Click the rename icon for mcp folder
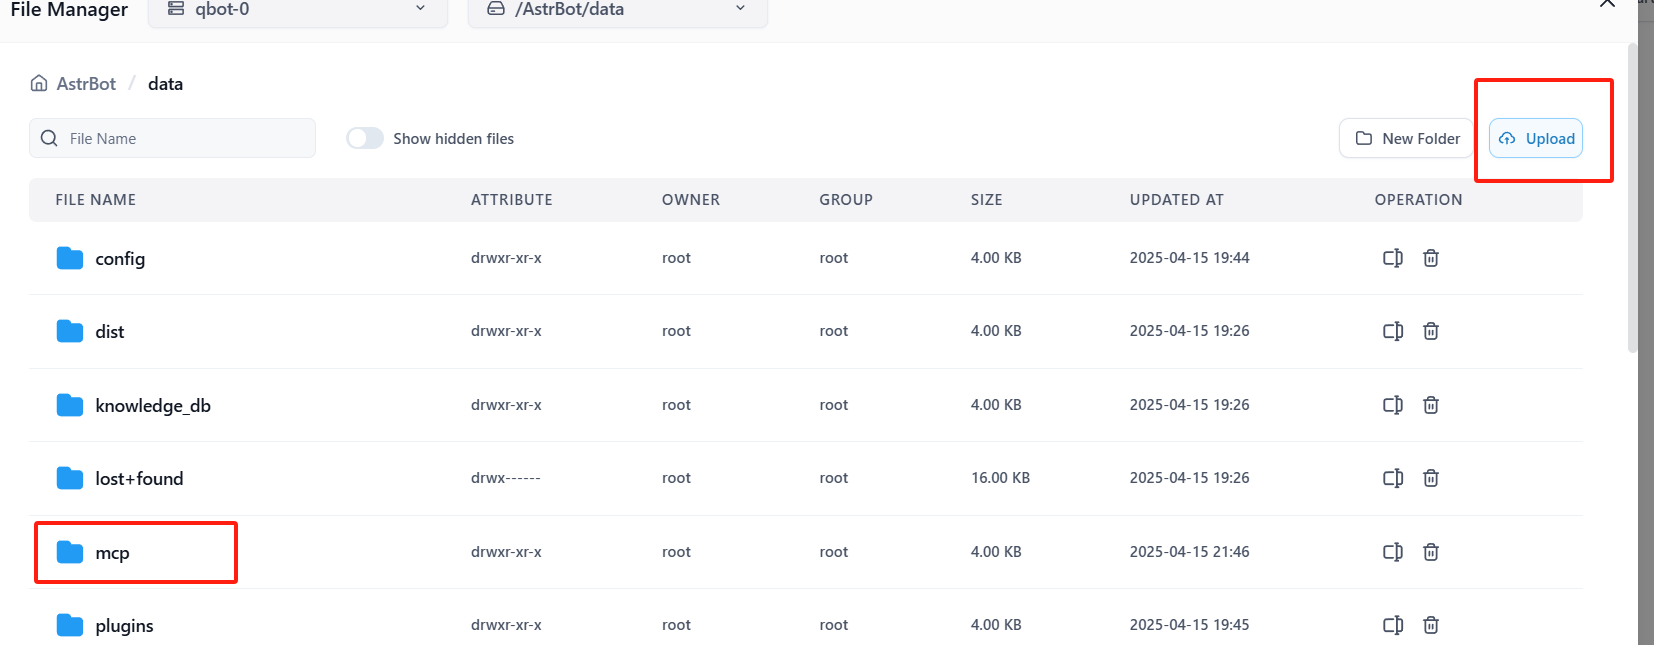The width and height of the screenshot is (1654, 645). 1392,552
